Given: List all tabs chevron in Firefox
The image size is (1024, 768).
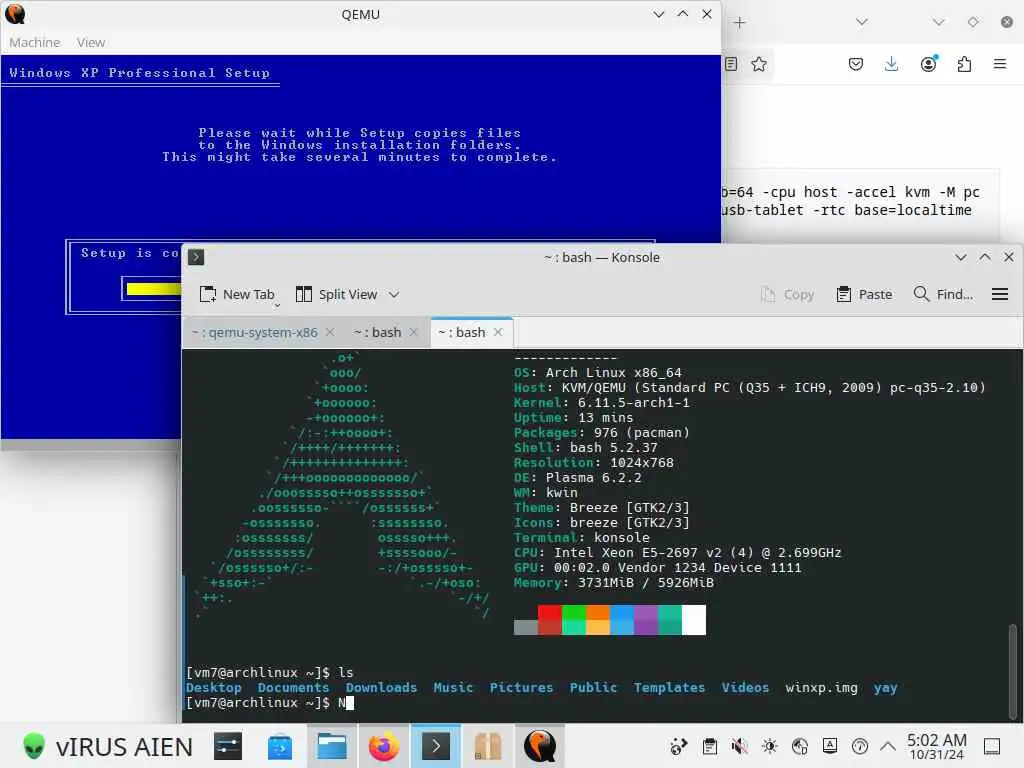Looking at the screenshot, I should tap(862, 22).
